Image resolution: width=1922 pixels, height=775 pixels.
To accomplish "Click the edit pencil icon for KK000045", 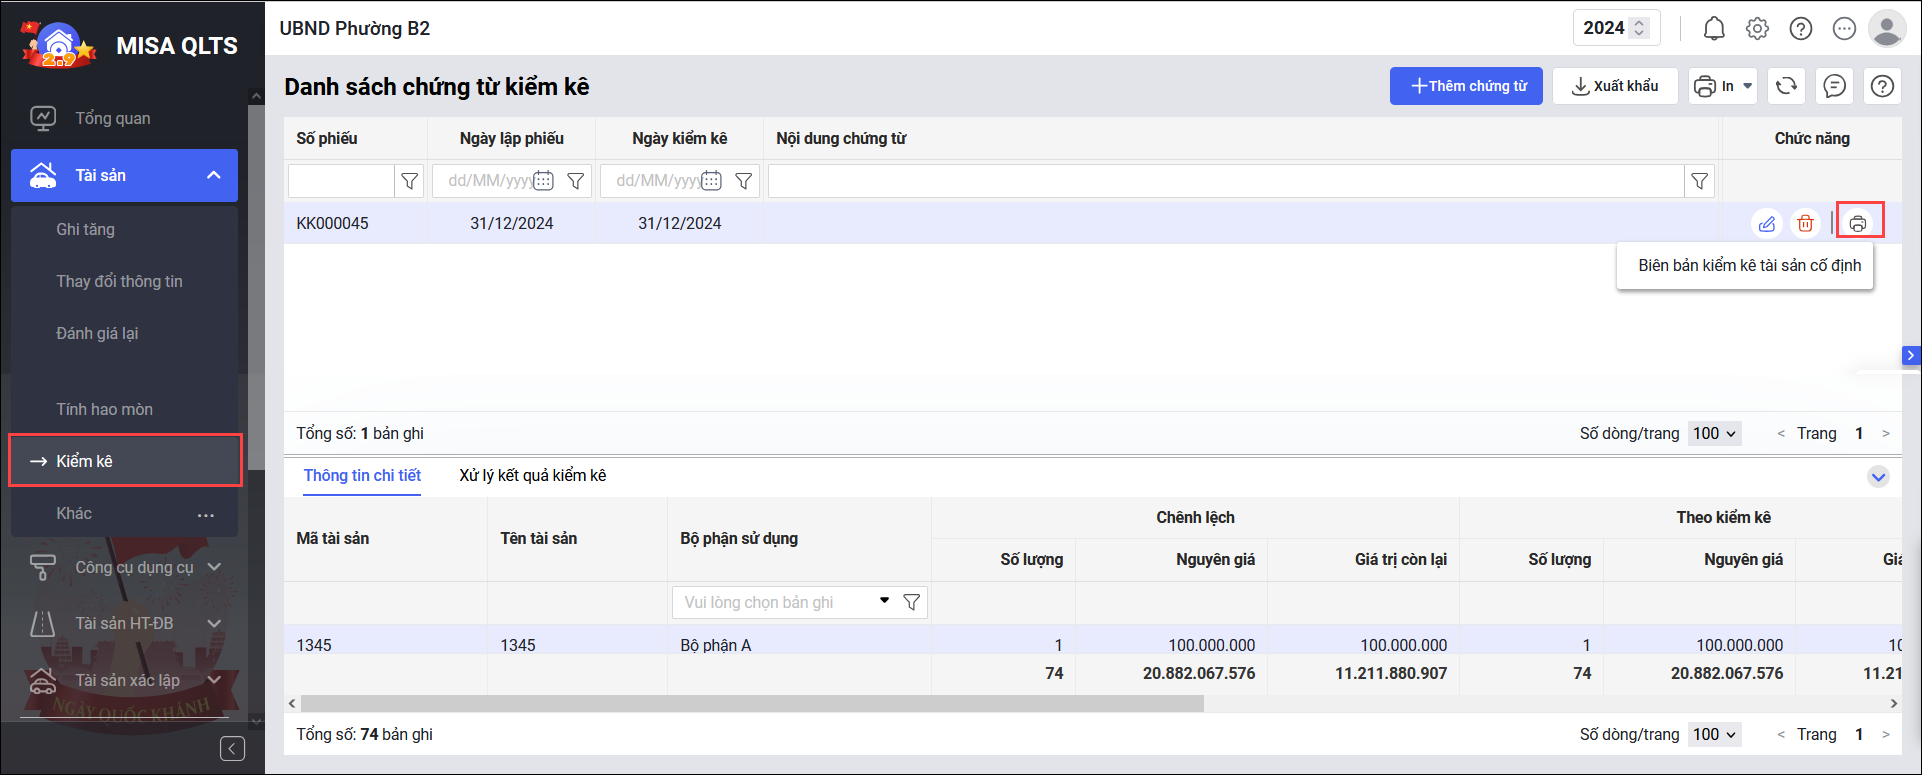I will point(1767,224).
